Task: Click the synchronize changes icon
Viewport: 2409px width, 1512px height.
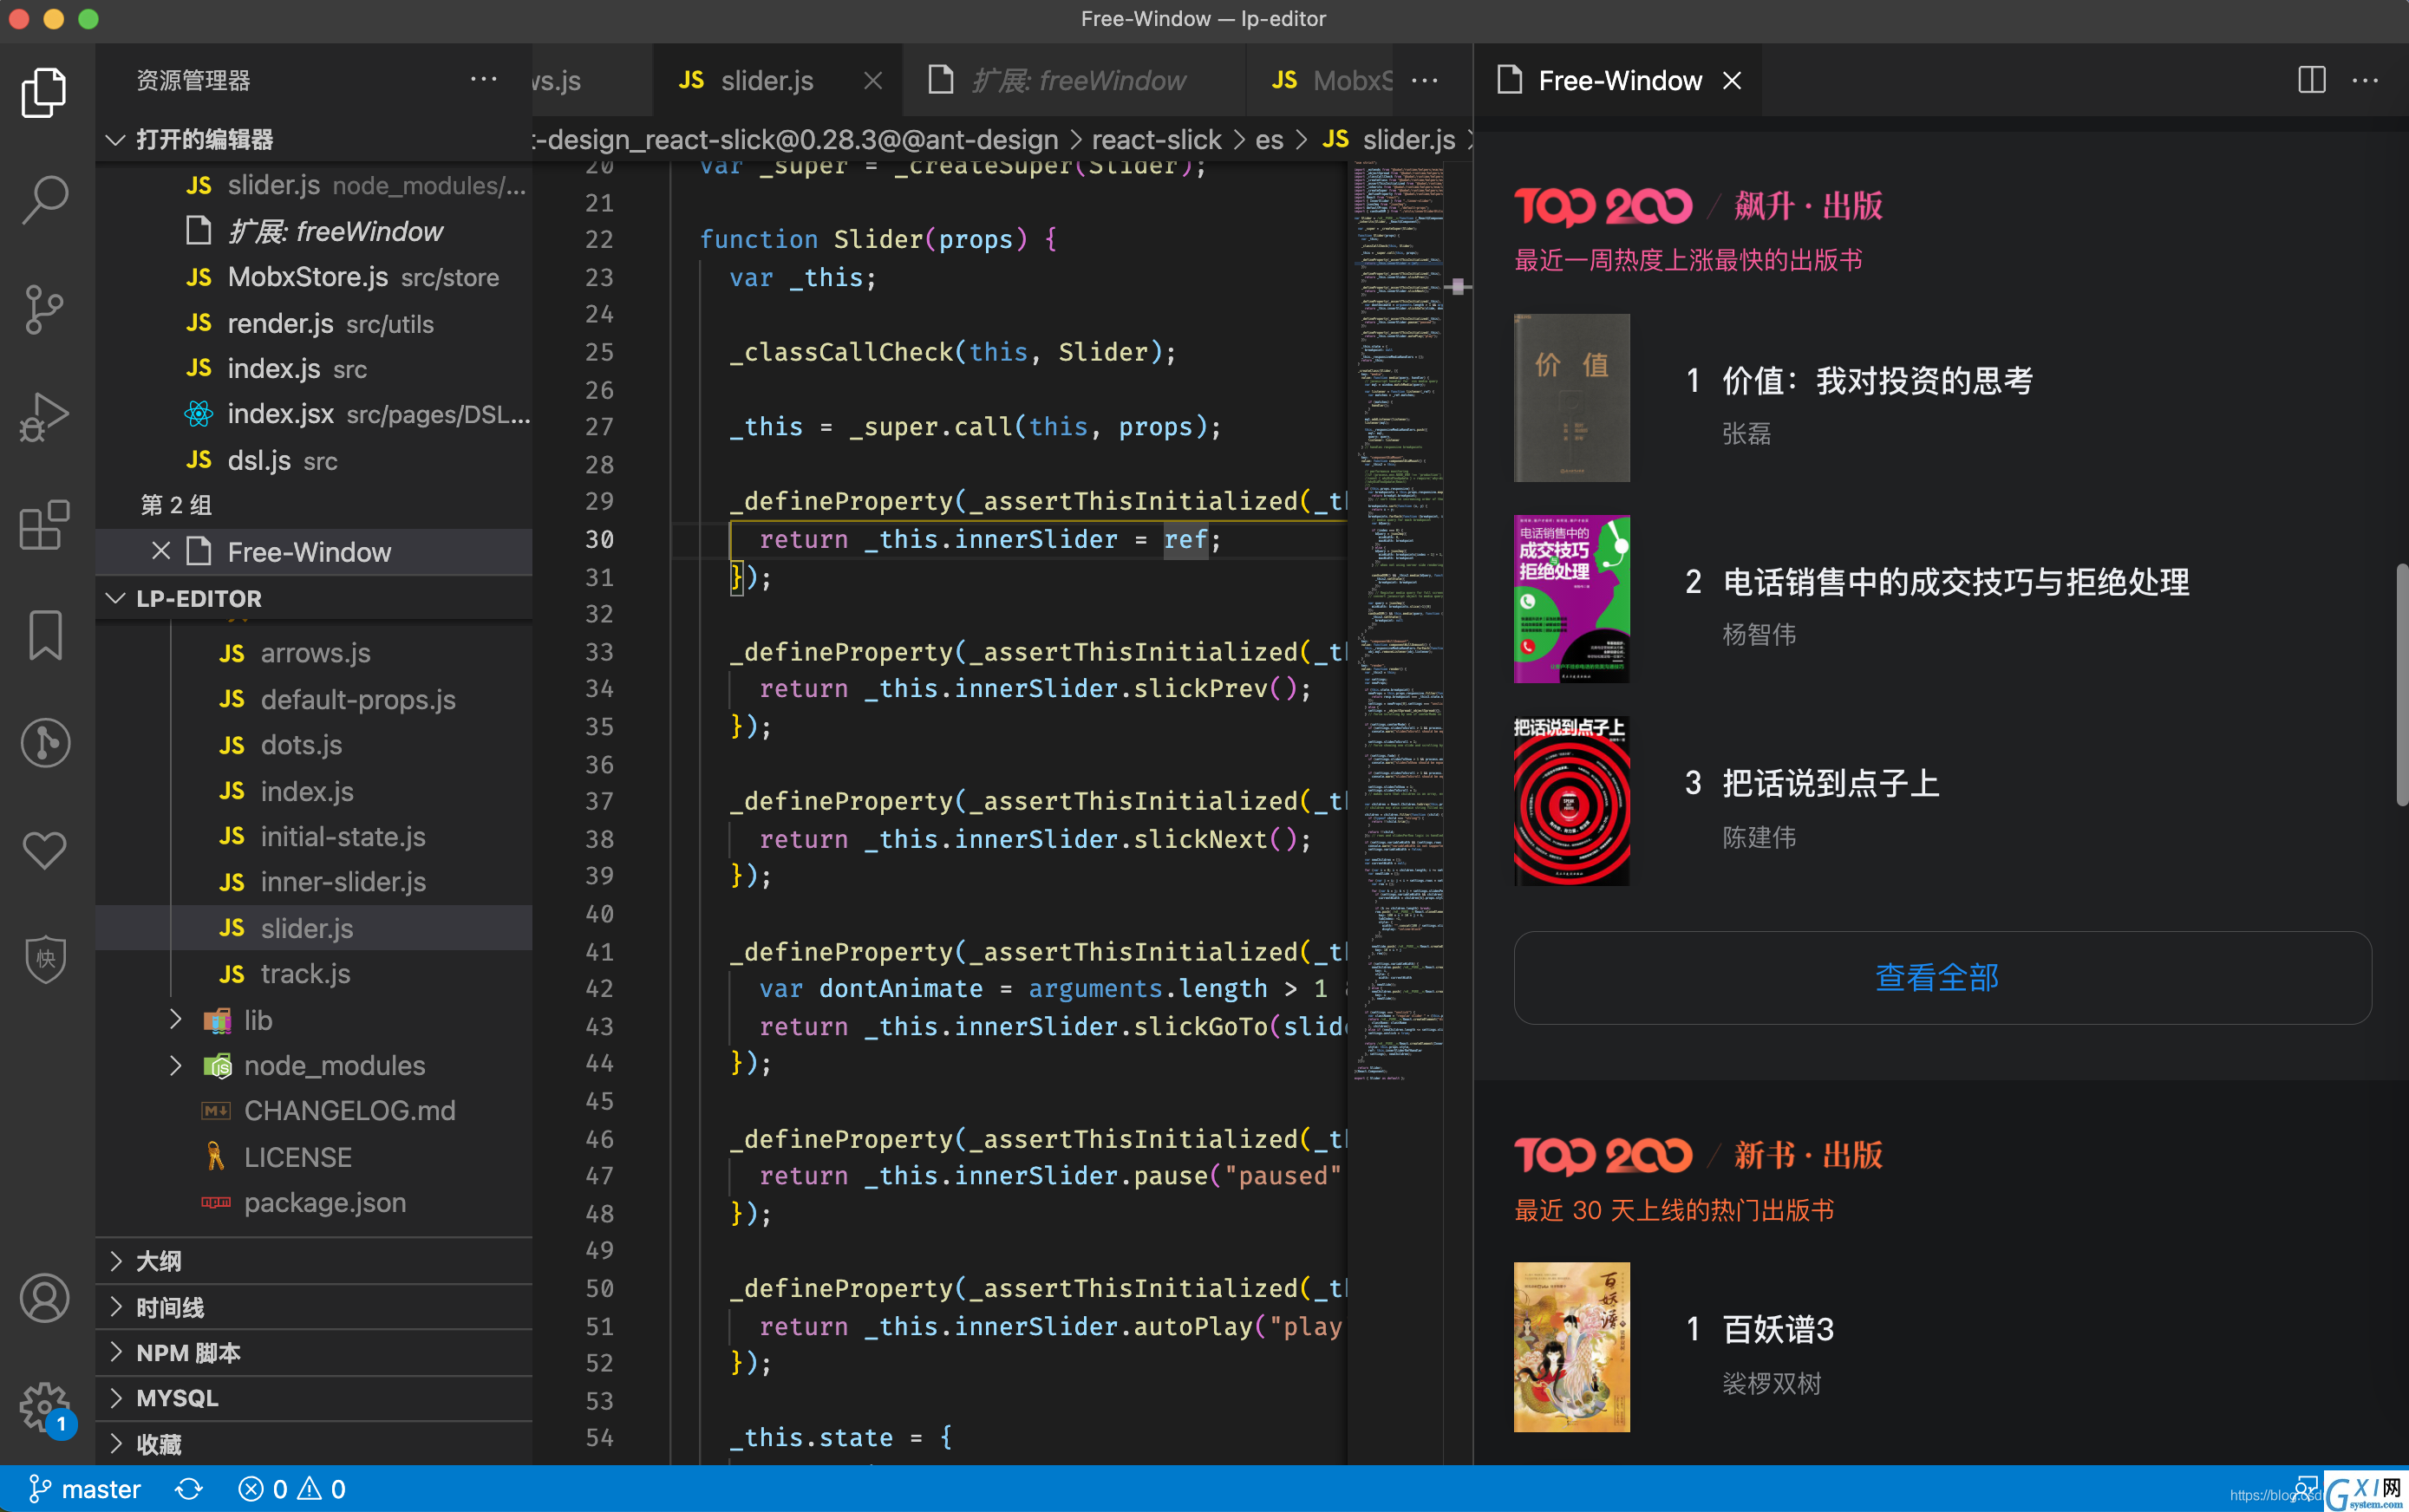Action: click(189, 1489)
